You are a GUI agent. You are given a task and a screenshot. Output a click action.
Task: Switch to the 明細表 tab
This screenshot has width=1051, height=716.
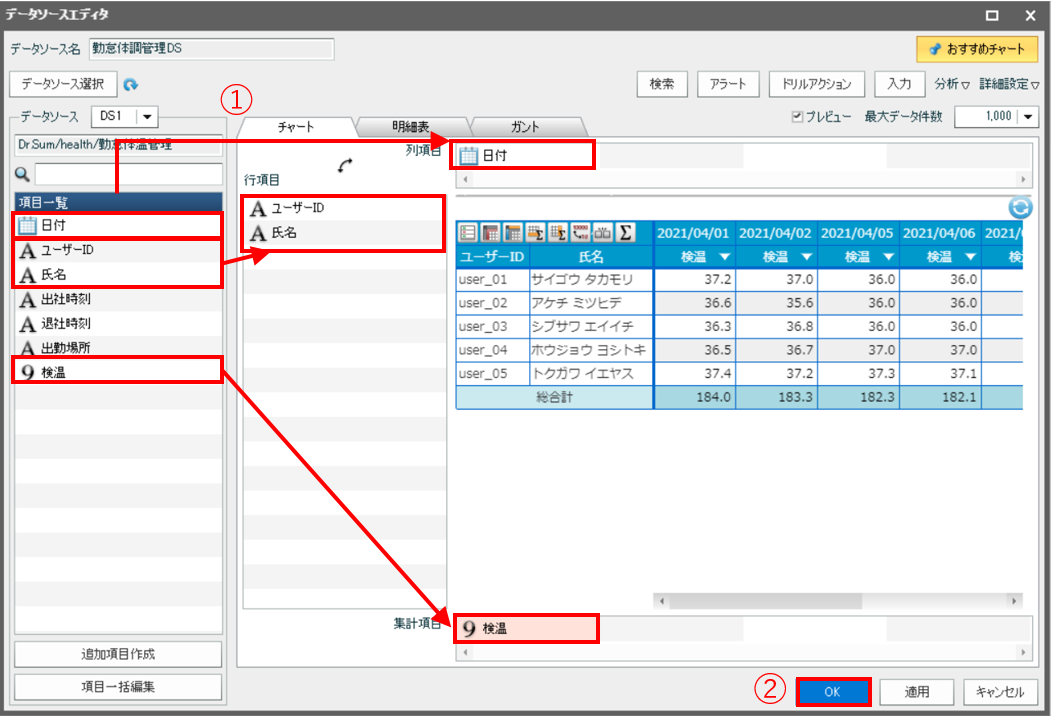(410, 127)
